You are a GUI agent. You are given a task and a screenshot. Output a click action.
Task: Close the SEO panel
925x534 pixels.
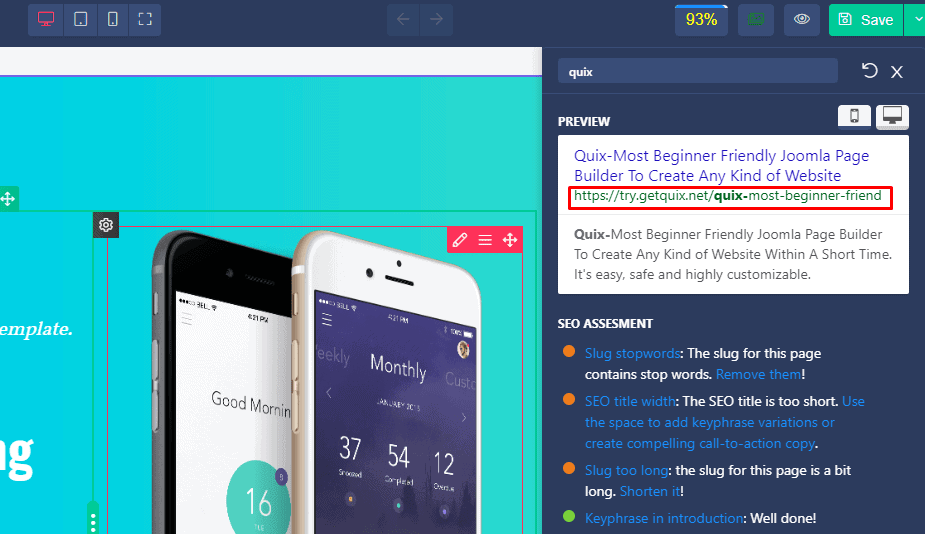897,72
